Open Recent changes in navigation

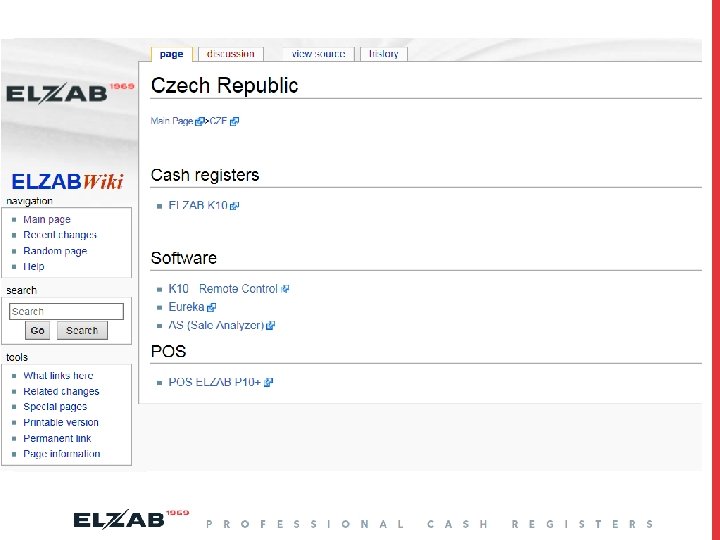(60, 235)
